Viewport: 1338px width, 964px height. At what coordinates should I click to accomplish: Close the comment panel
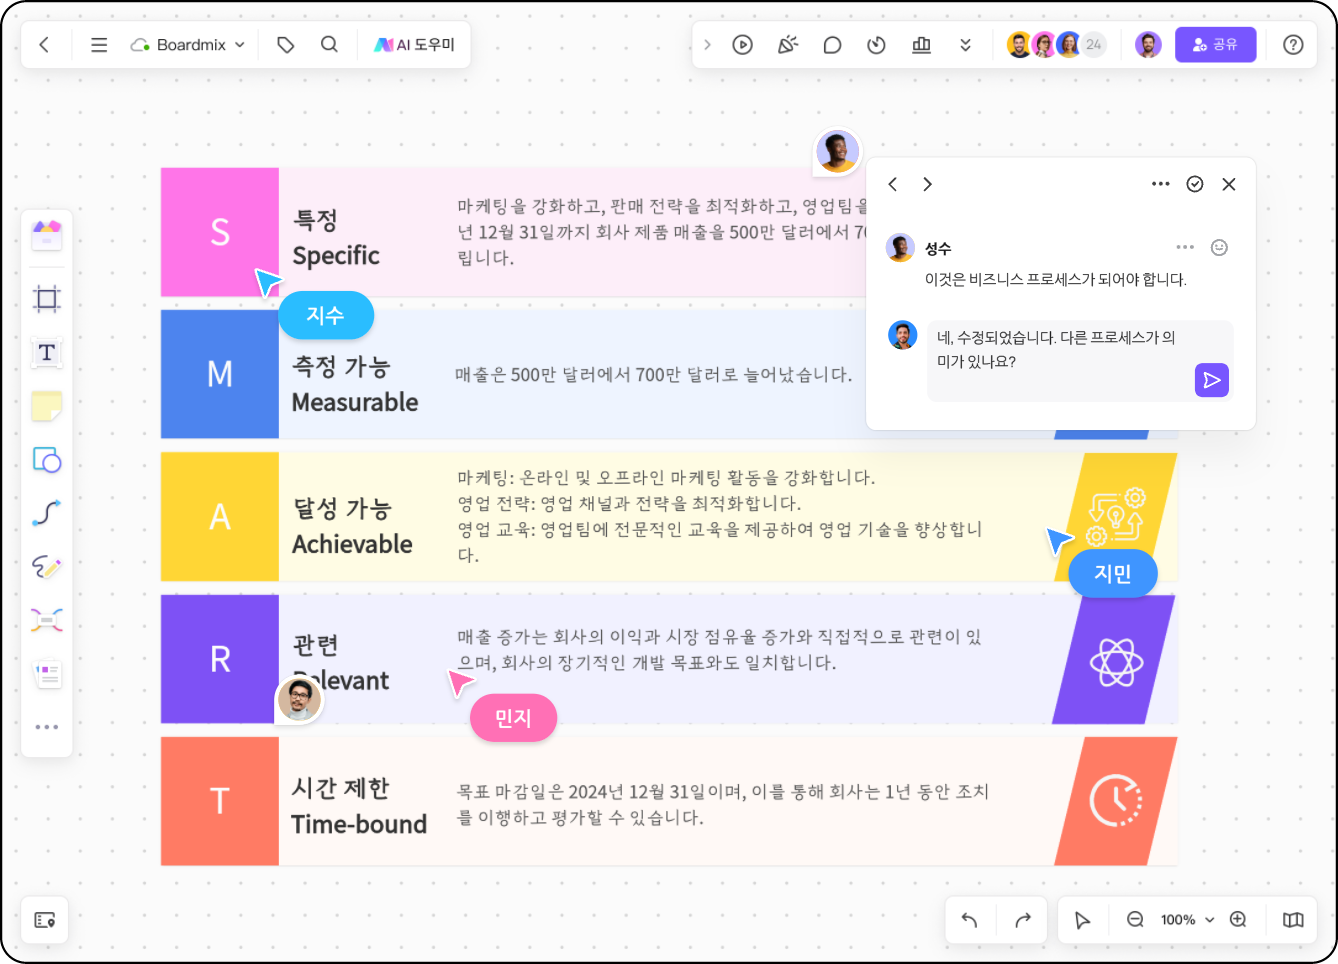coord(1229,184)
